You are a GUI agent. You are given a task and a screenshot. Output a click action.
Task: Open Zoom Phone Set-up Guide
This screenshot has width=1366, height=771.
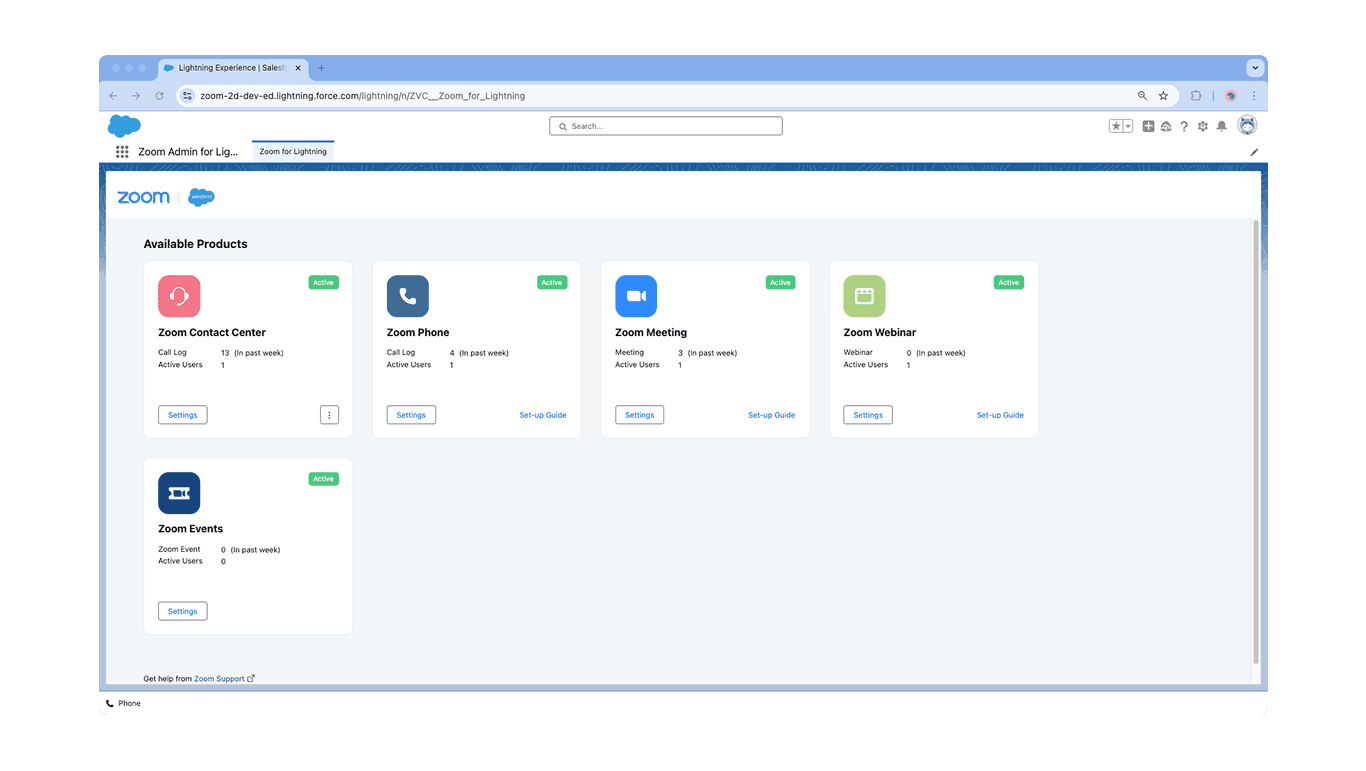coord(543,415)
